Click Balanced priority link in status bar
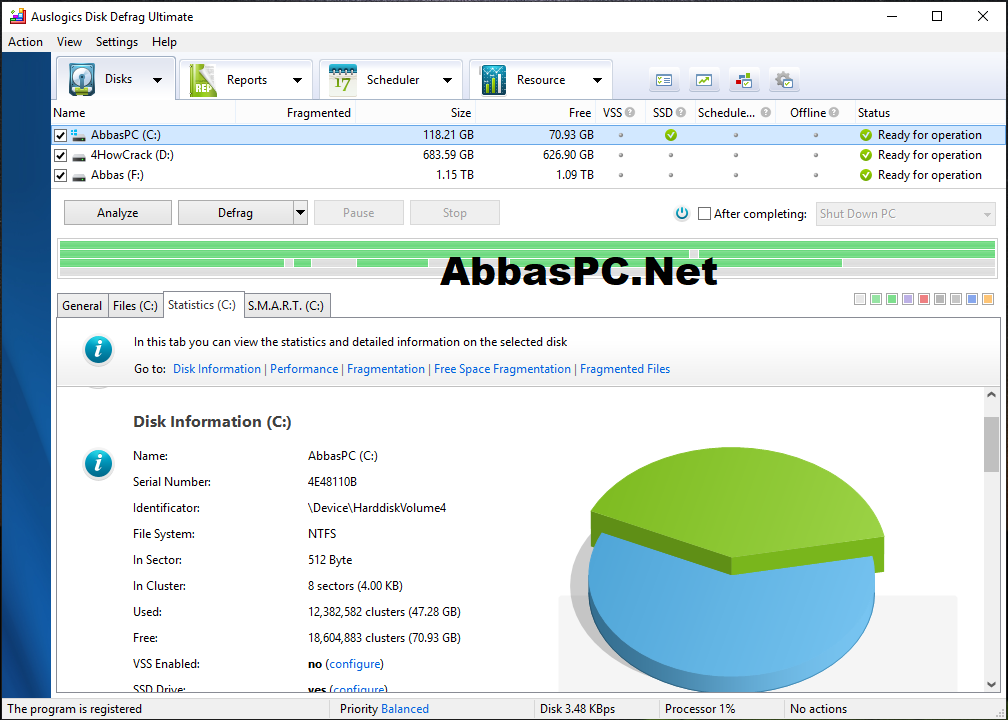Viewport: 1008px width, 720px height. point(405,709)
